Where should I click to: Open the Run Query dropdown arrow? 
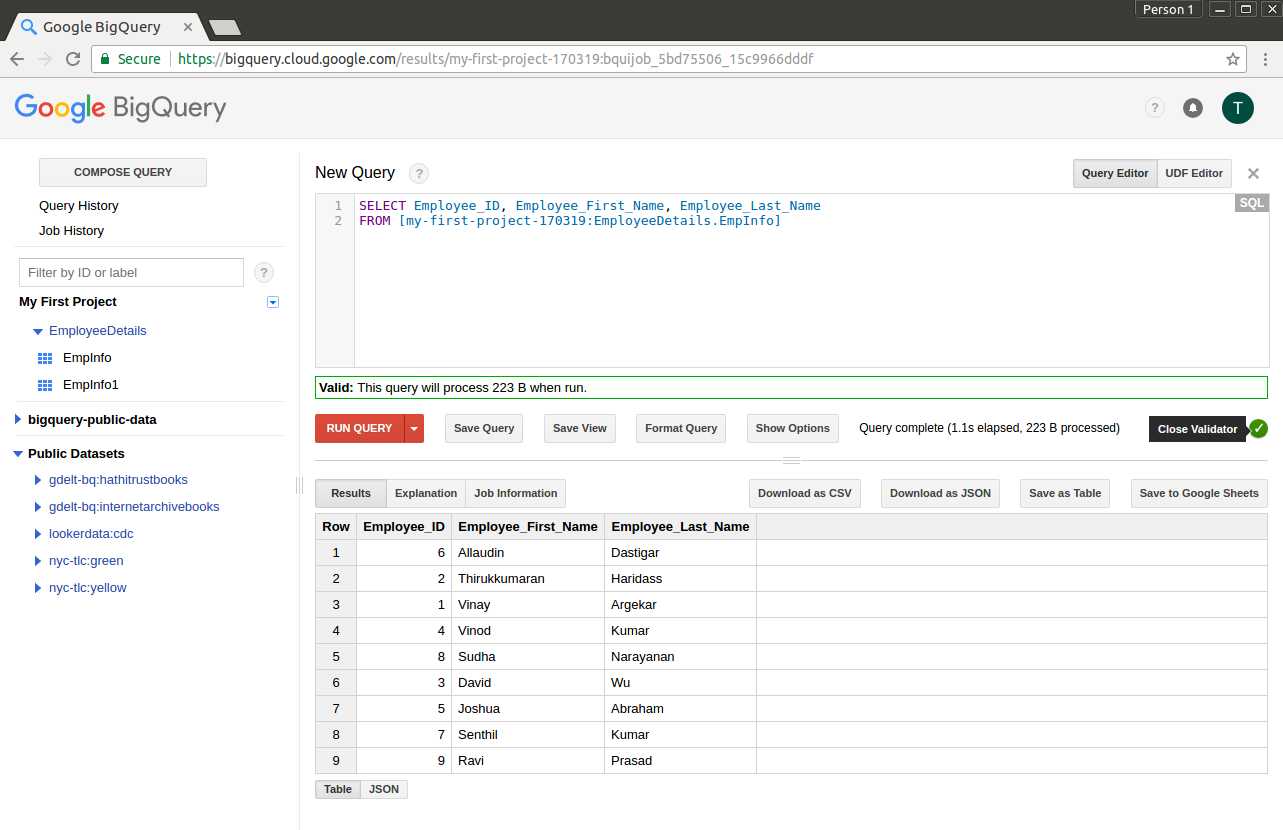pyautogui.click(x=414, y=428)
